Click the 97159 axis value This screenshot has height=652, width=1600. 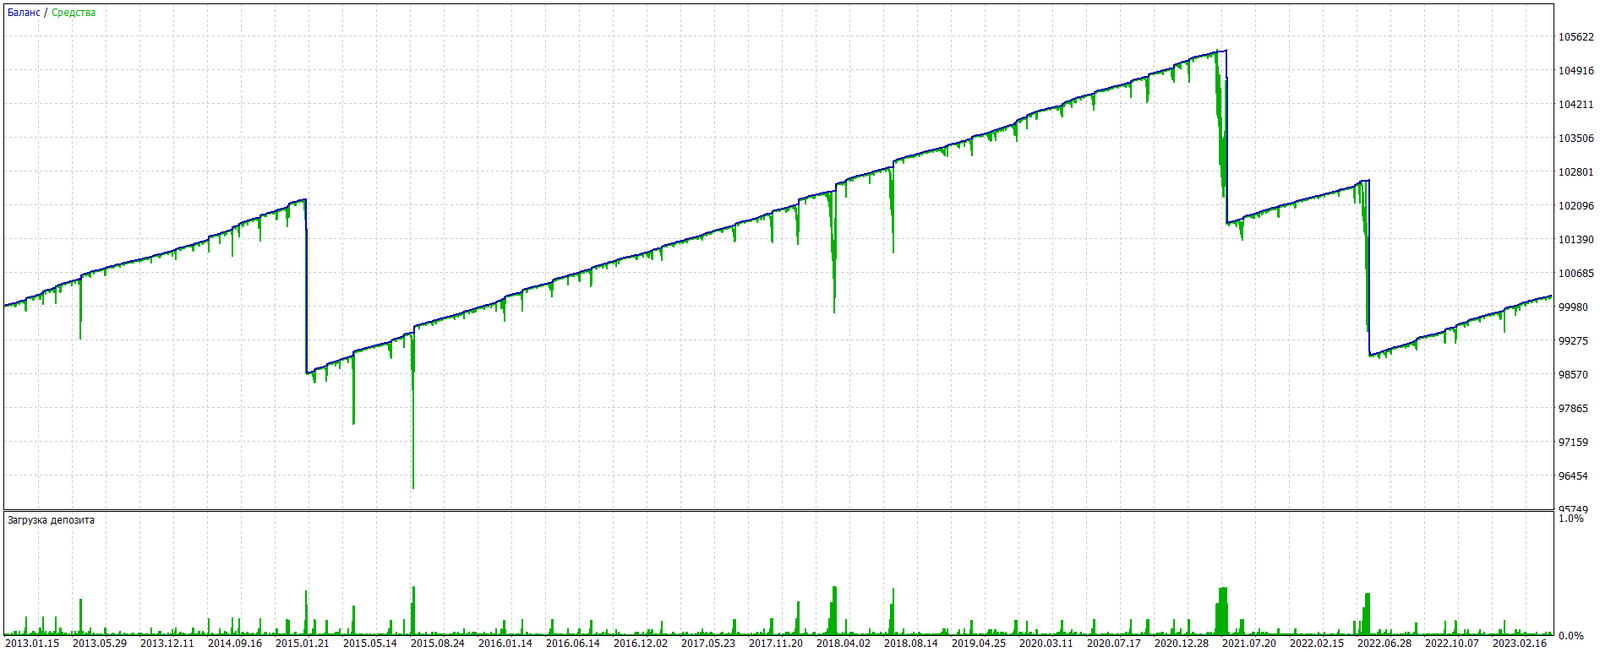(1573, 442)
